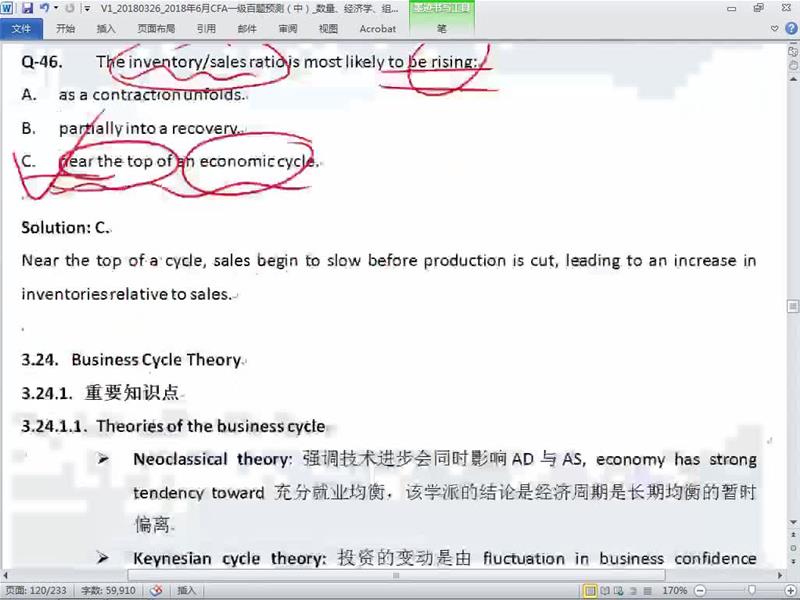
Task: Select the 笔 (Pen) ink tools tab
Action: (x=442, y=29)
